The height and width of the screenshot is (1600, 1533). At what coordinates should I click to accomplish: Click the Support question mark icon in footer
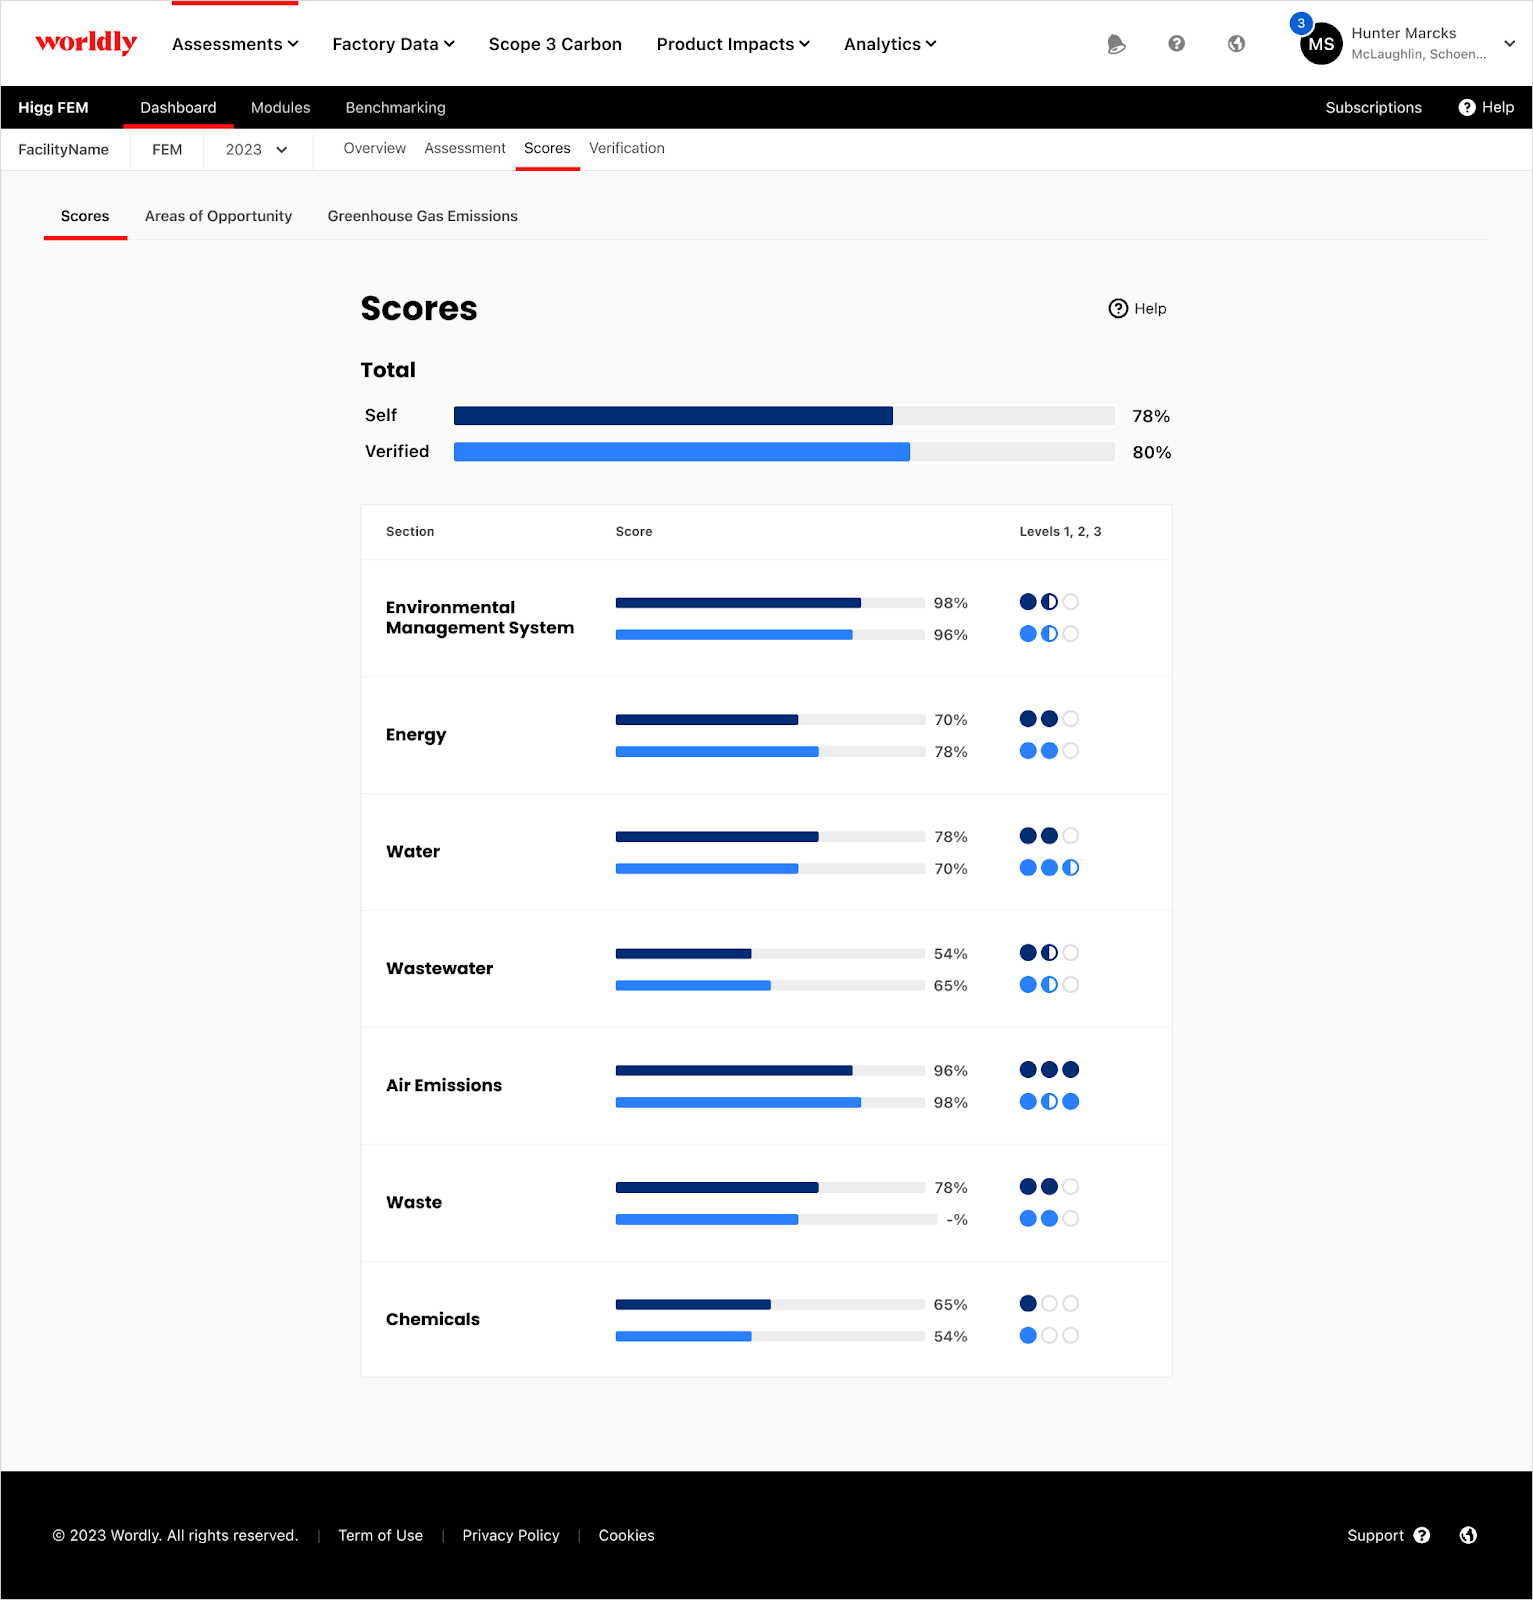(x=1421, y=1535)
